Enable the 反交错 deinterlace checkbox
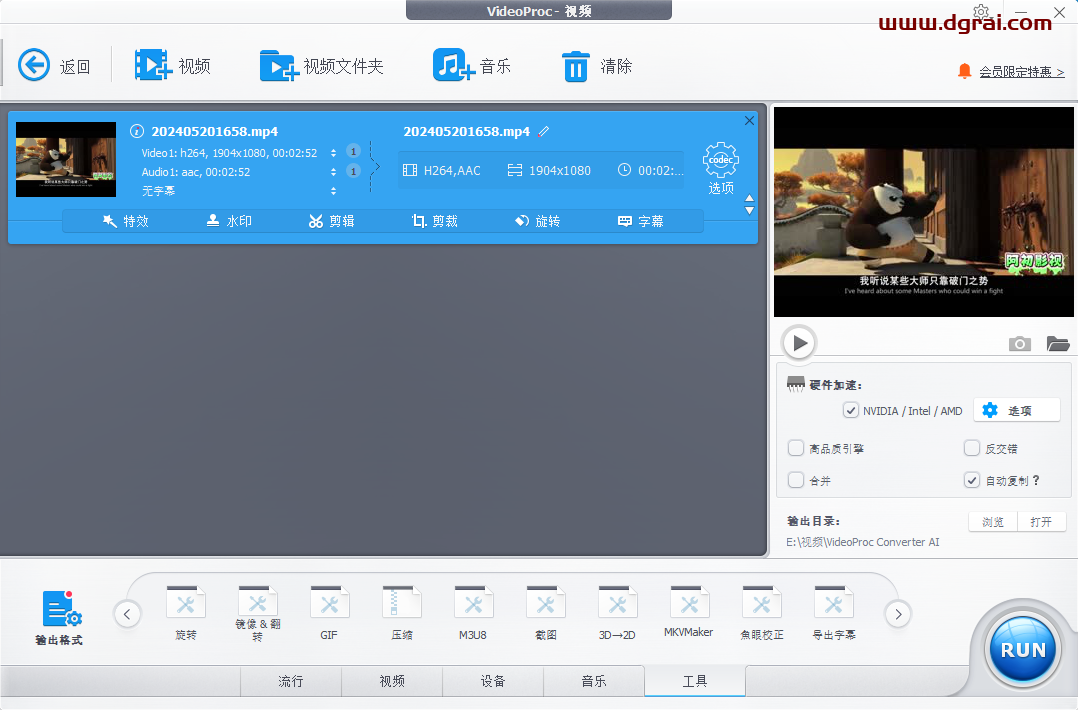The image size is (1078, 710). 971,448
